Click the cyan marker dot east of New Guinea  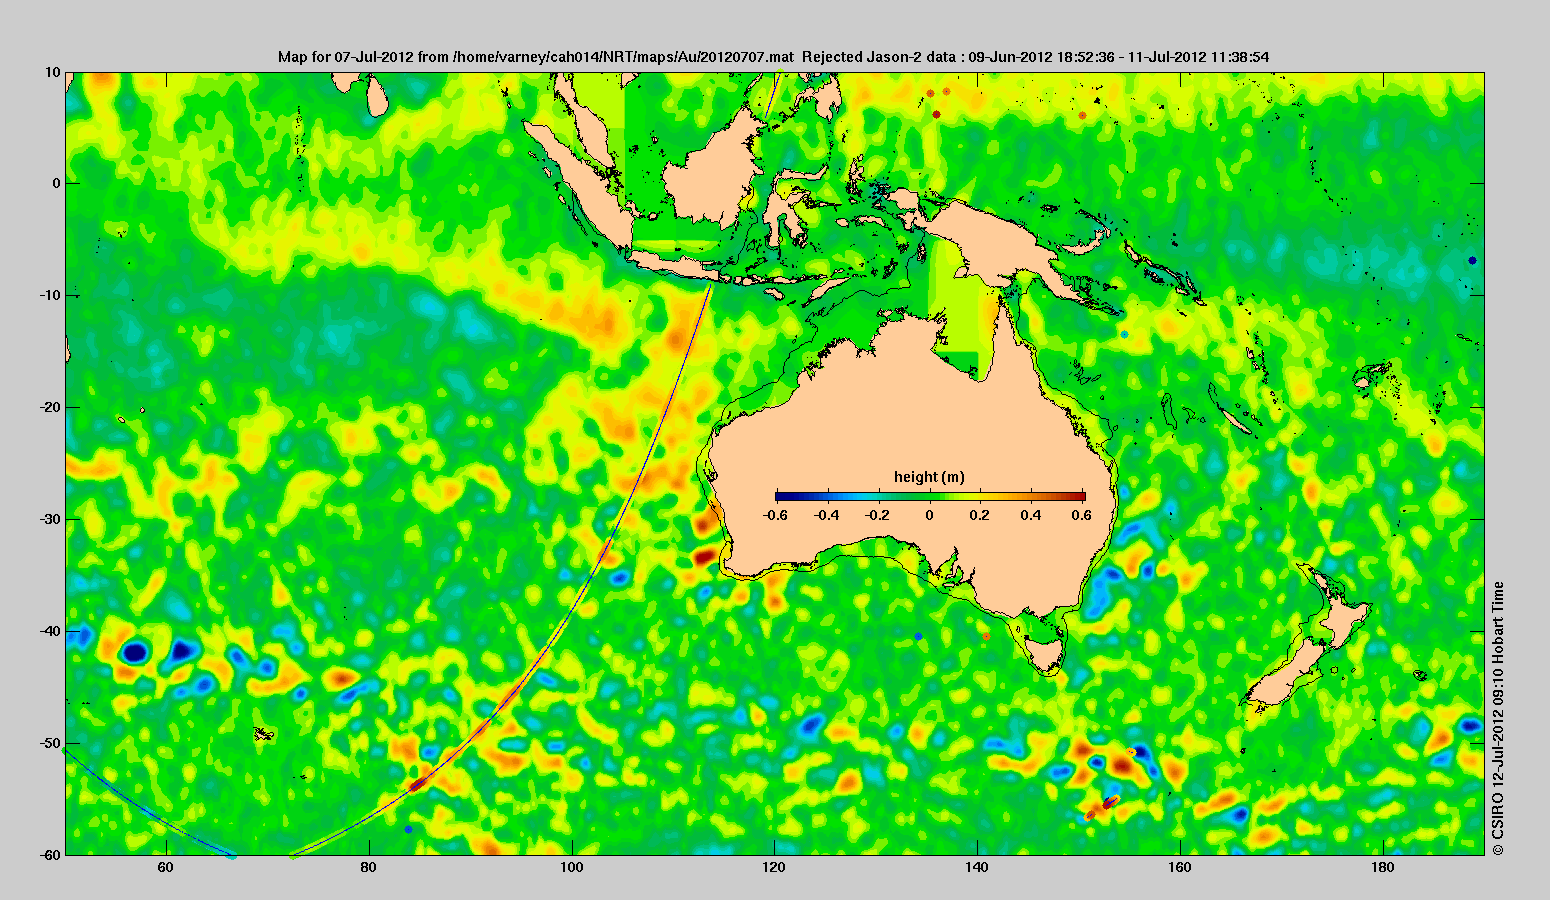pos(1124,334)
